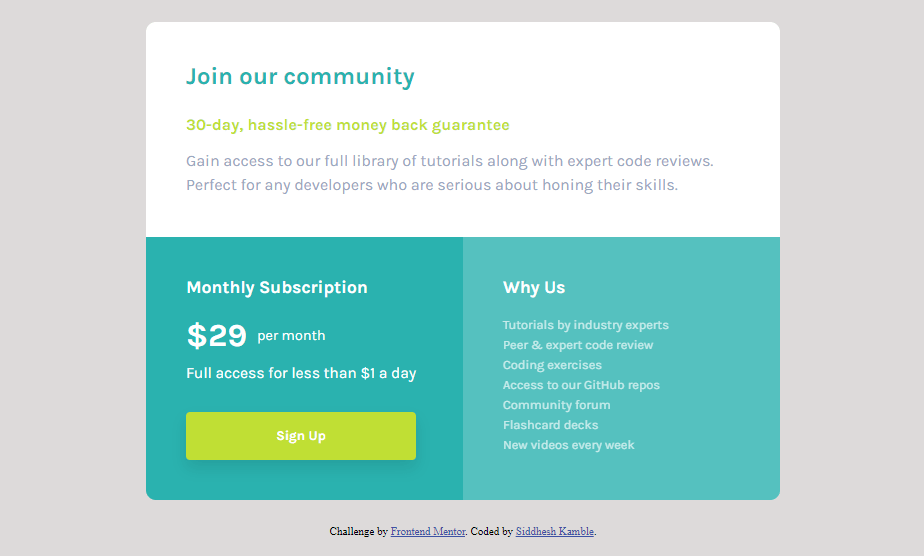Click the Perfect for any developers sentence
This screenshot has height=556, width=924.
coord(432,185)
